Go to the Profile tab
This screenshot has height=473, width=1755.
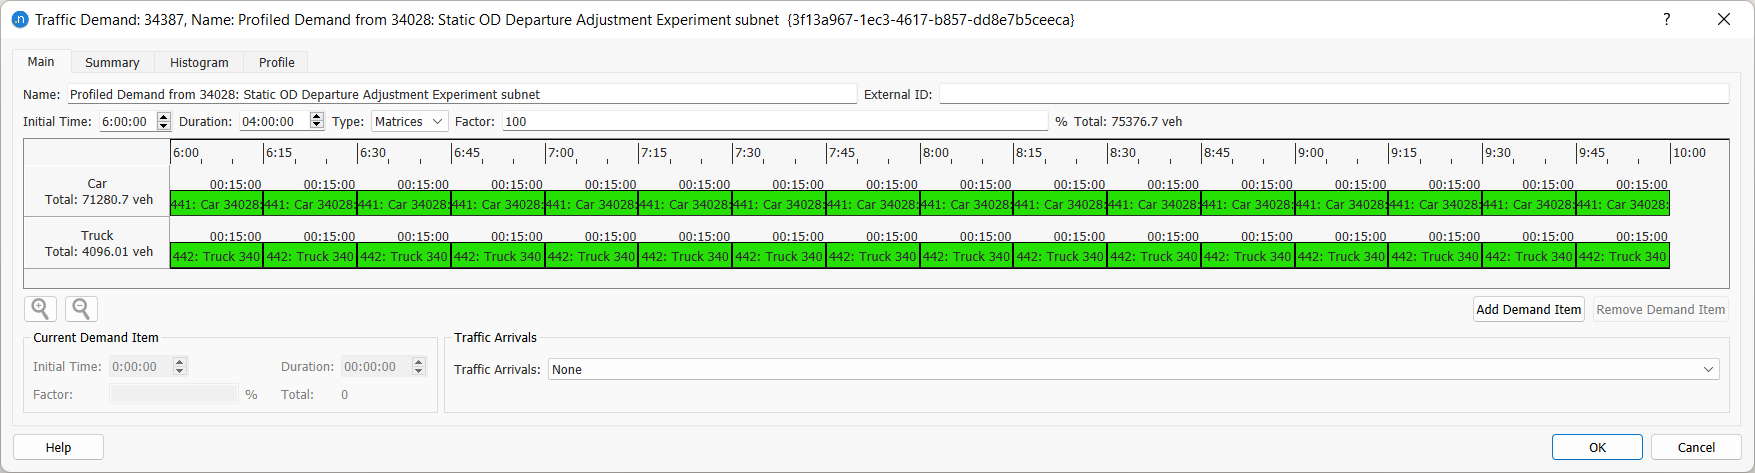tap(276, 62)
